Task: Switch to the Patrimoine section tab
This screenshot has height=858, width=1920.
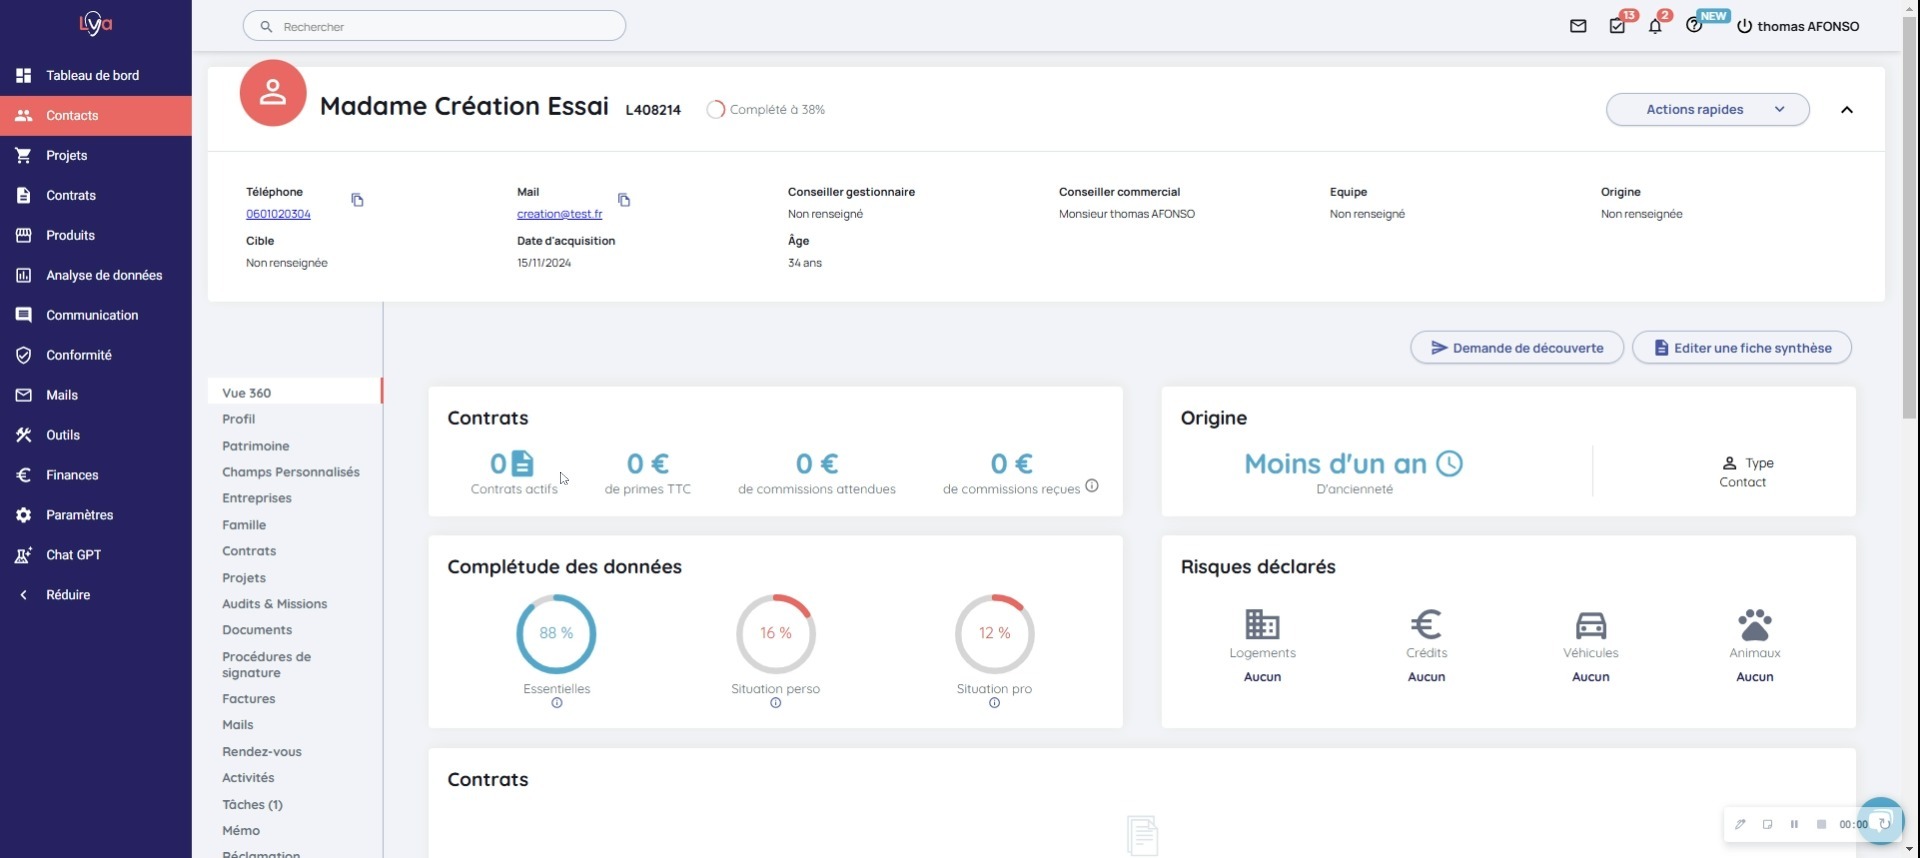Action: 256,446
